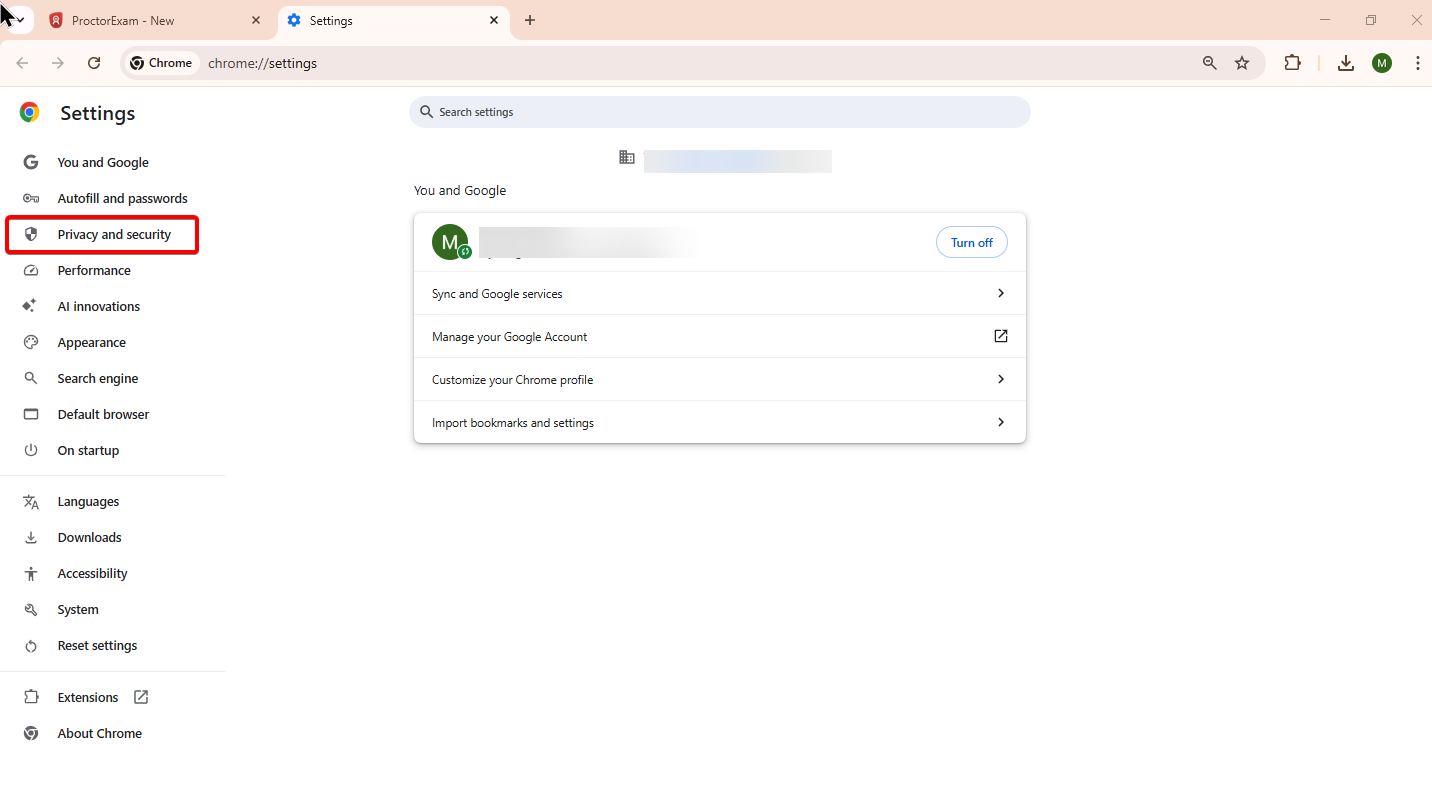Click the back navigation arrow
Image resolution: width=1432 pixels, height=812 pixels.
click(x=22, y=63)
